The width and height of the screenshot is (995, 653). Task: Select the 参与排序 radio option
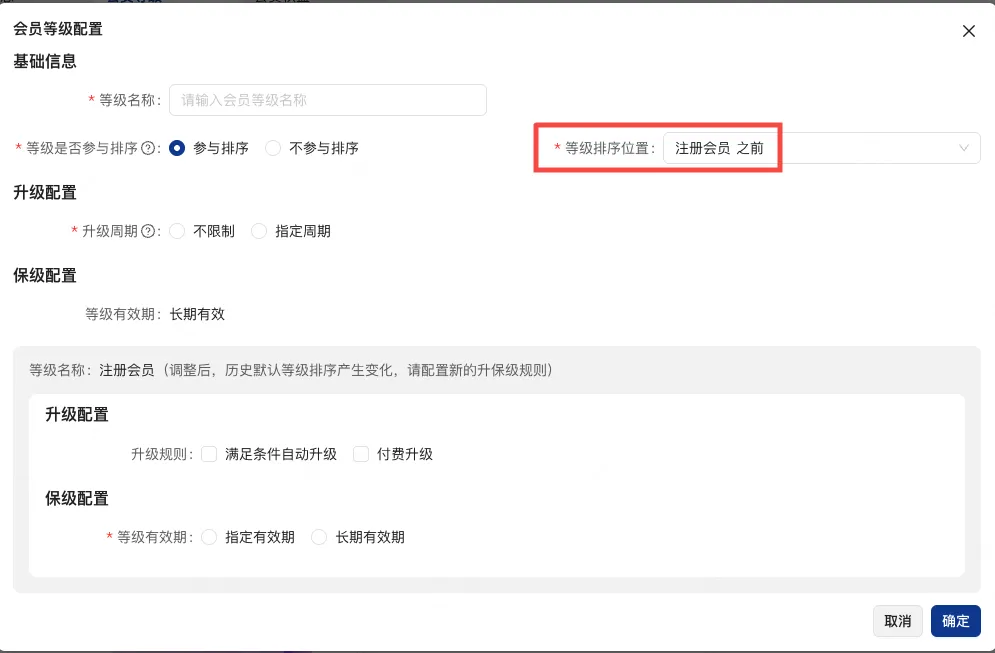coord(177,148)
